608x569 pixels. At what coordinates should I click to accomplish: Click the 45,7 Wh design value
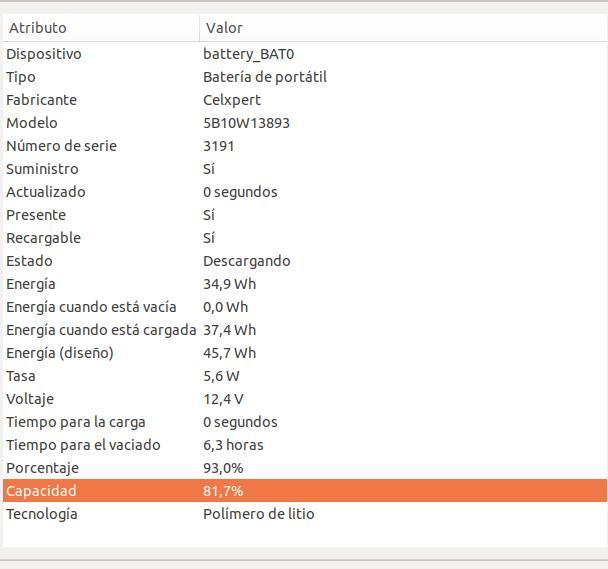click(230, 353)
